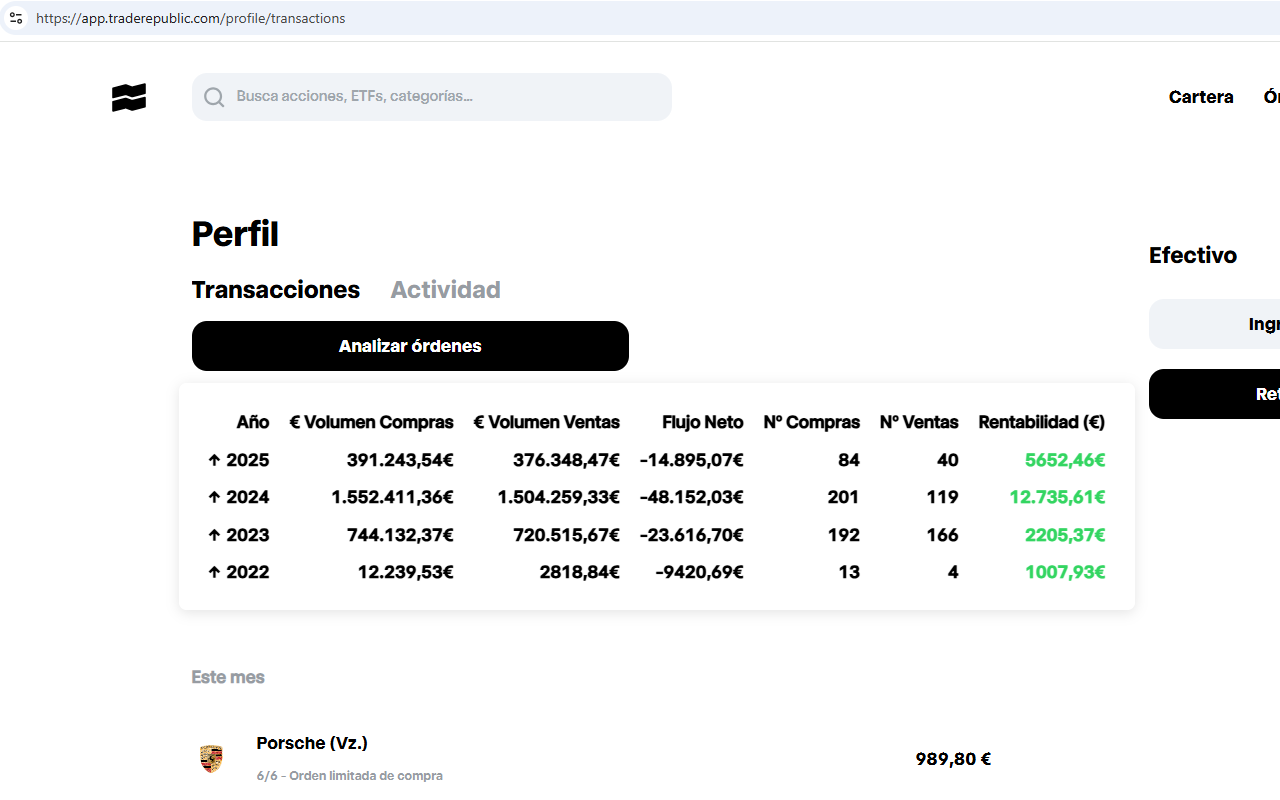Click the Rentabilidad (€) column header
Viewport: 1280px width, 800px height.
tap(1041, 422)
